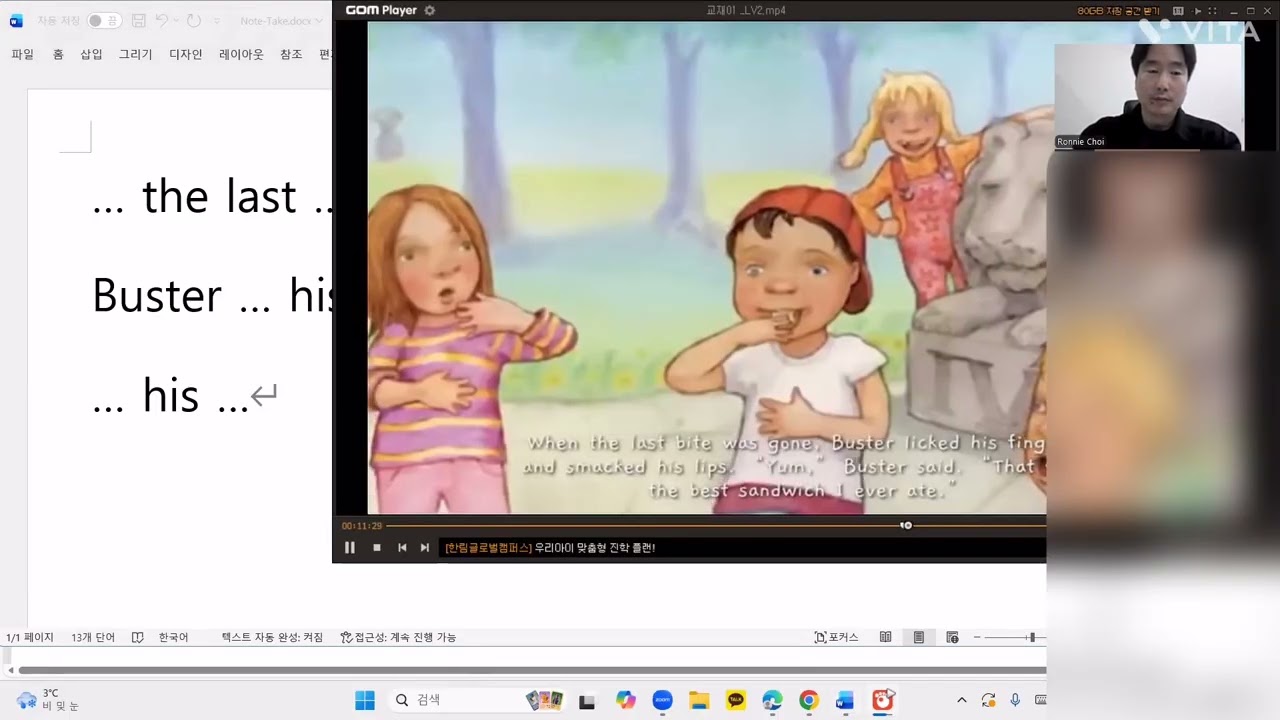The height and width of the screenshot is (720, 1280).
Task: Switch to Word from the taskbar
Action: (x=845, y=700)
